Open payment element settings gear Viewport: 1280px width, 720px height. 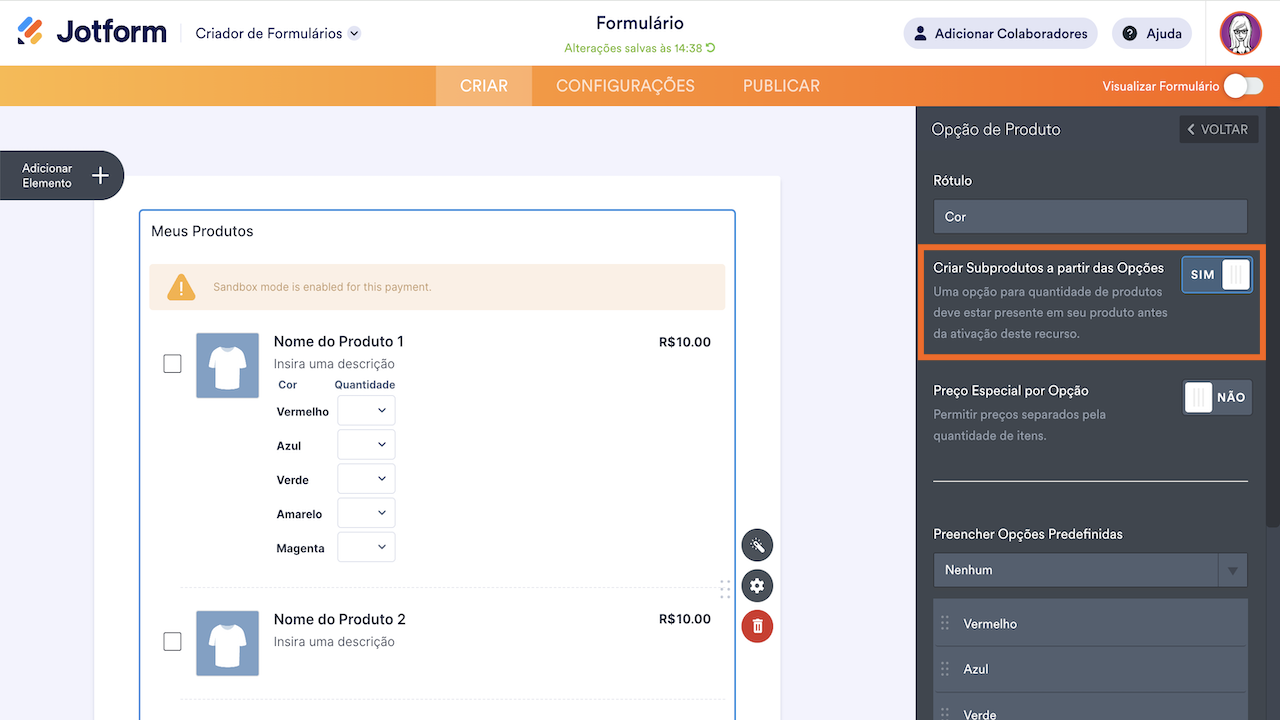point(757,586)
